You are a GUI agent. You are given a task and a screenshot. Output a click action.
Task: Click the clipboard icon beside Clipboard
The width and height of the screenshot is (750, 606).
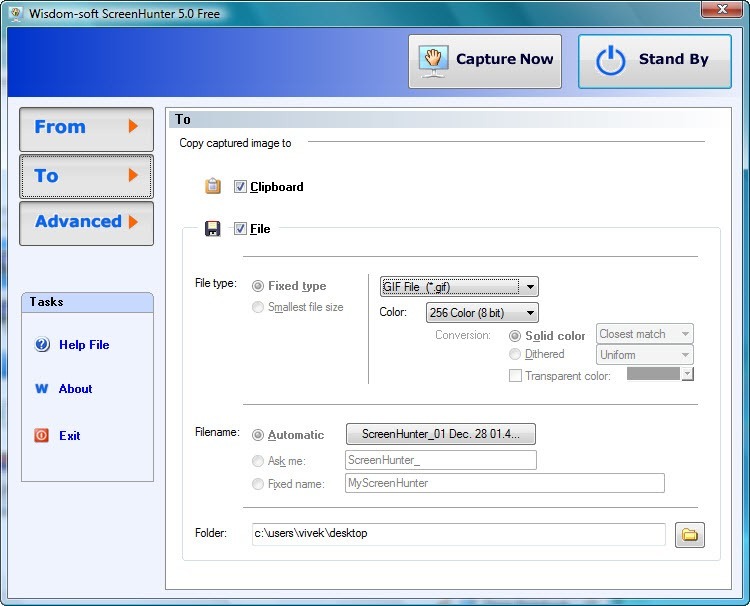point(212,186)
